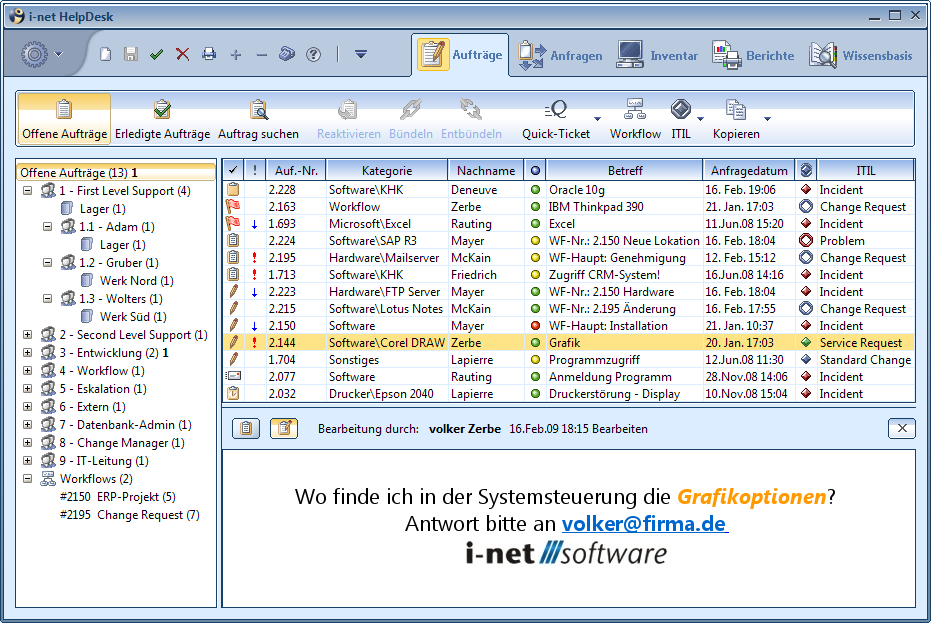
Task: Select #2195 Change Request workflow
Action: (x=129, y=514)
